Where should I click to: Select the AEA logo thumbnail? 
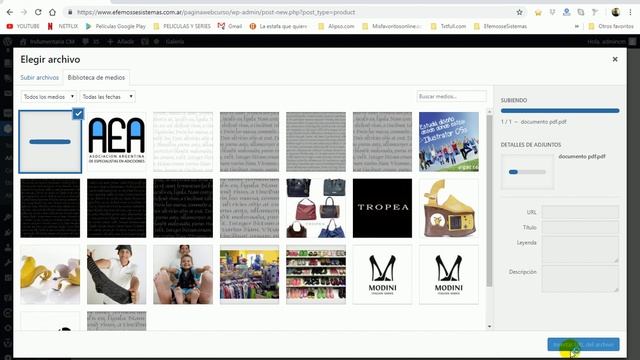(117, 142)
